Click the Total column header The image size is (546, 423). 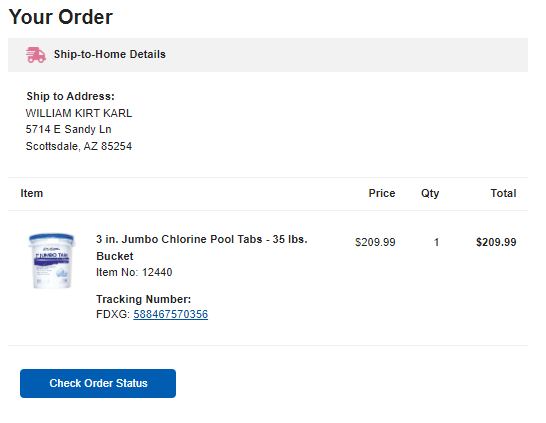click(x=503, y=193)
